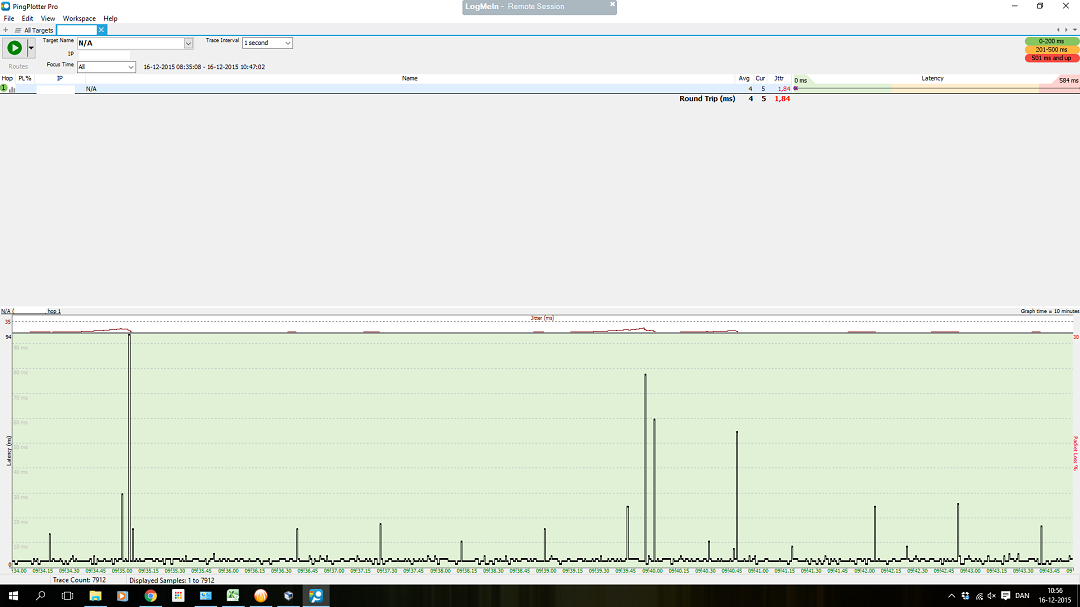Open the Focus Time dropdown
Viewport: 1080px width, 607px height.
(130, 67)
